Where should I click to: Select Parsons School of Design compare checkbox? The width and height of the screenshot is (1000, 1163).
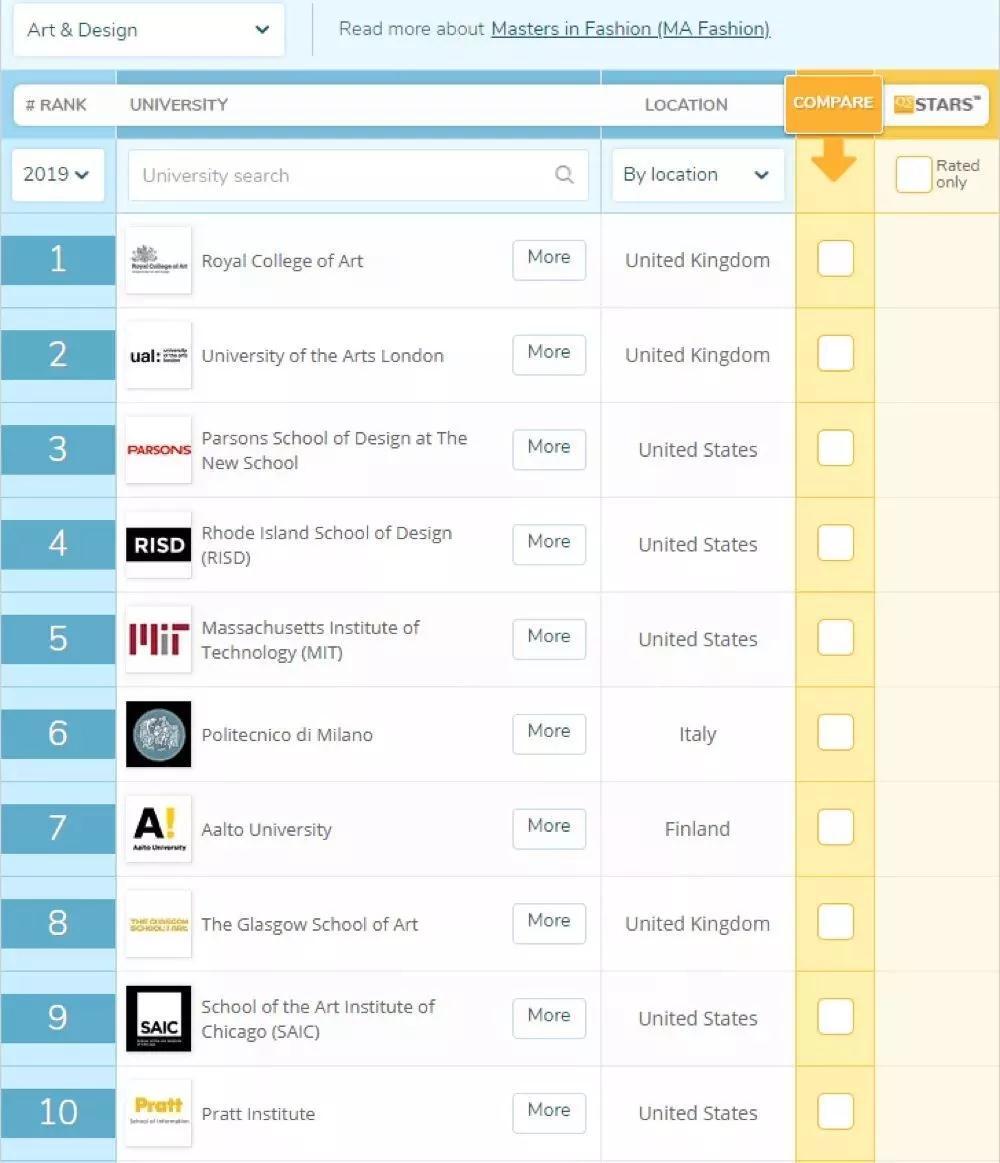[x=835, y=448]
